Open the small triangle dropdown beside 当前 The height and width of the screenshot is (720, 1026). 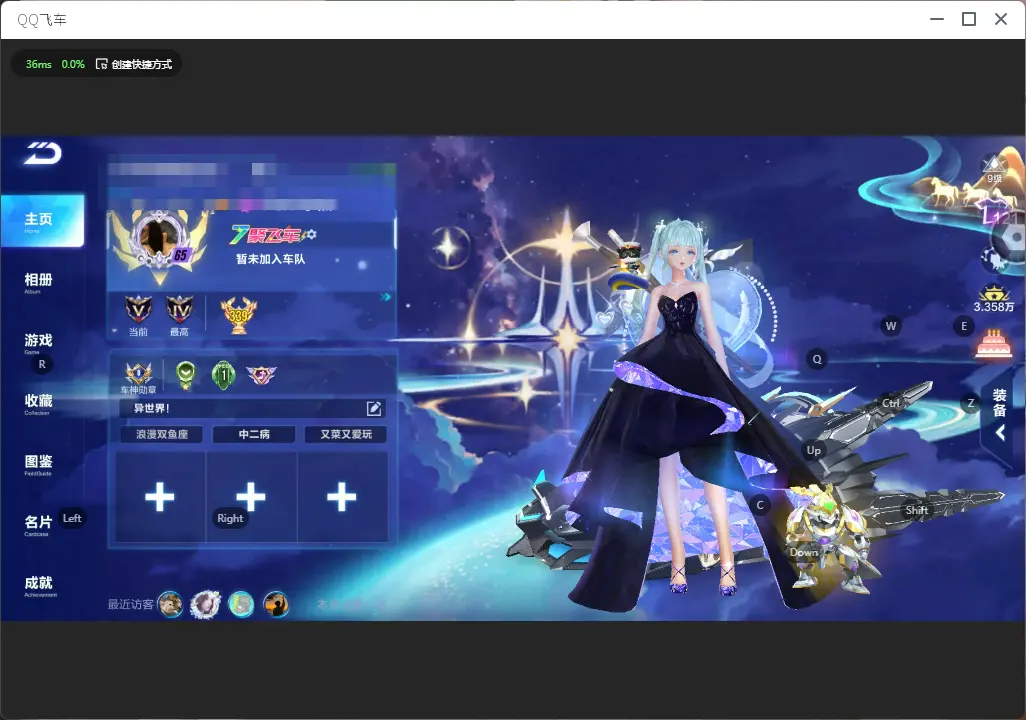pyautogui.click(x=115, y=331)
